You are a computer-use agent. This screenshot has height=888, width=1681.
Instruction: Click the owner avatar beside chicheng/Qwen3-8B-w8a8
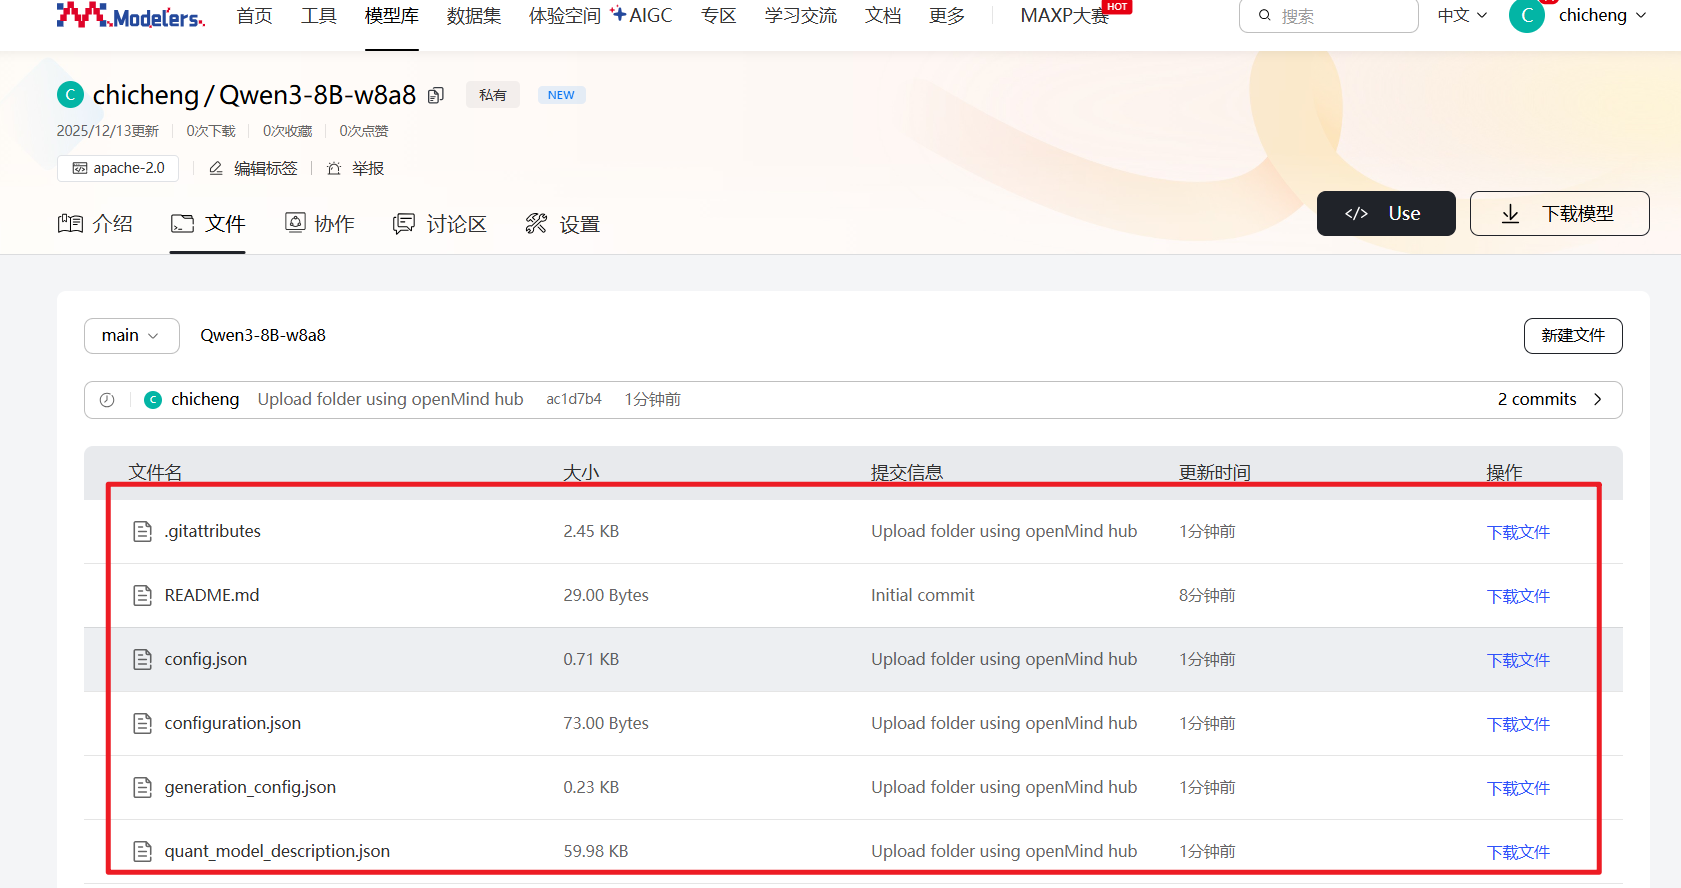click(70, 95)
